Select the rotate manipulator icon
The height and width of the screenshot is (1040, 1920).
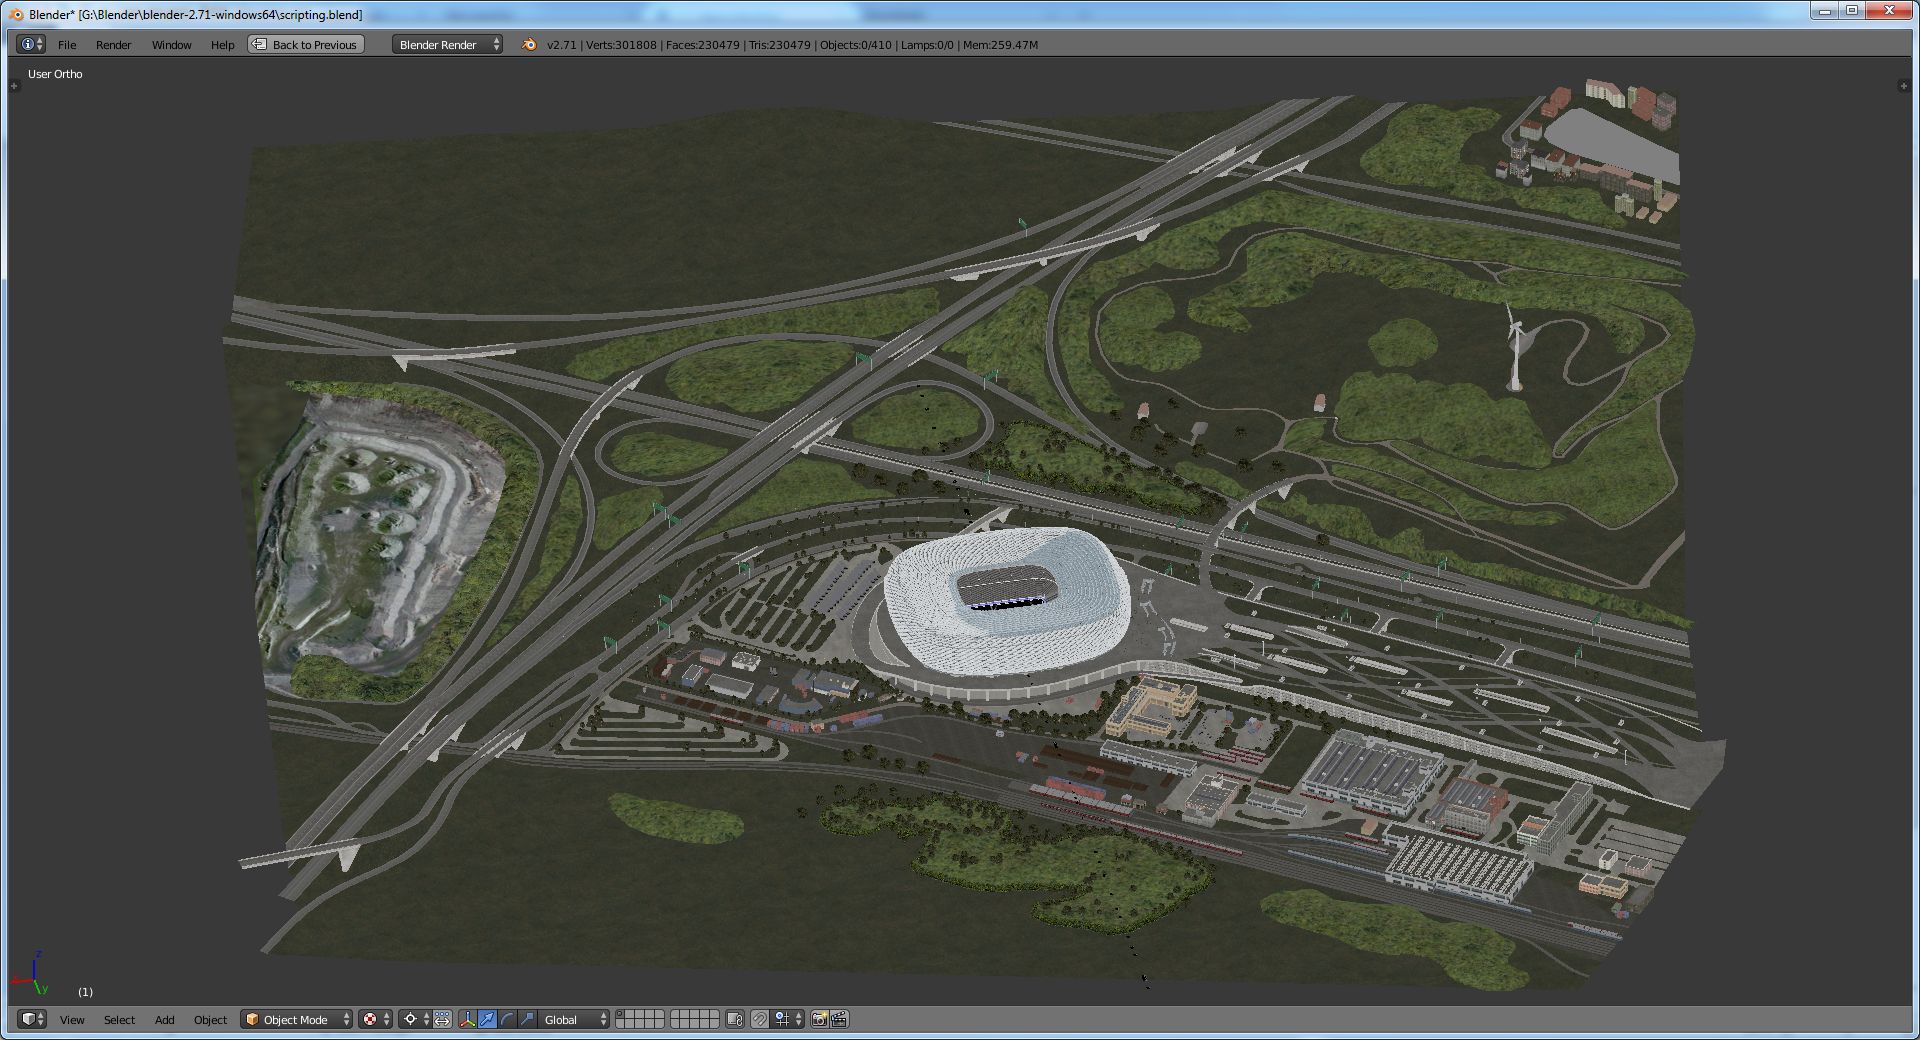507,1019
